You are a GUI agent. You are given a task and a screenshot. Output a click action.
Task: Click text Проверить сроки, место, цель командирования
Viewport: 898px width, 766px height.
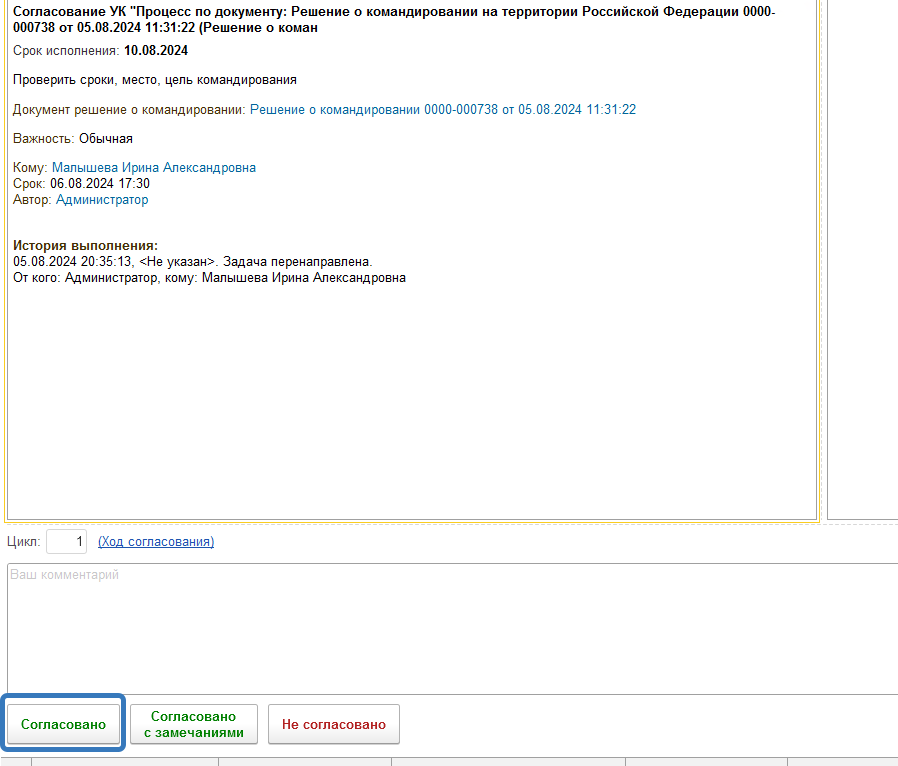[155, 80]
